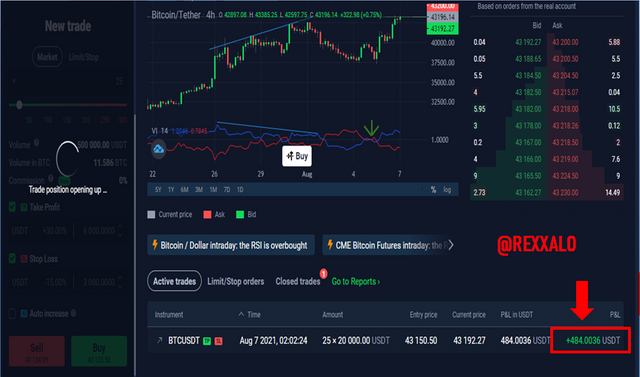Viewport: 640px width, 377px height.
Task: Decrease Take Profit value stepper down
Action: pyautogui.click(x=120, y=235)
